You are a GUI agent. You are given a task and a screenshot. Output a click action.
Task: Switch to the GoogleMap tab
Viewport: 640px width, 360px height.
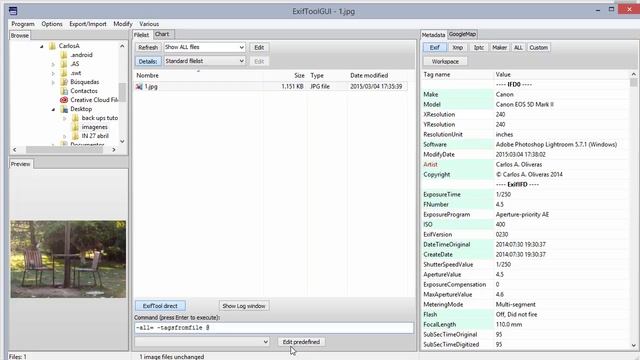point(462,34)
